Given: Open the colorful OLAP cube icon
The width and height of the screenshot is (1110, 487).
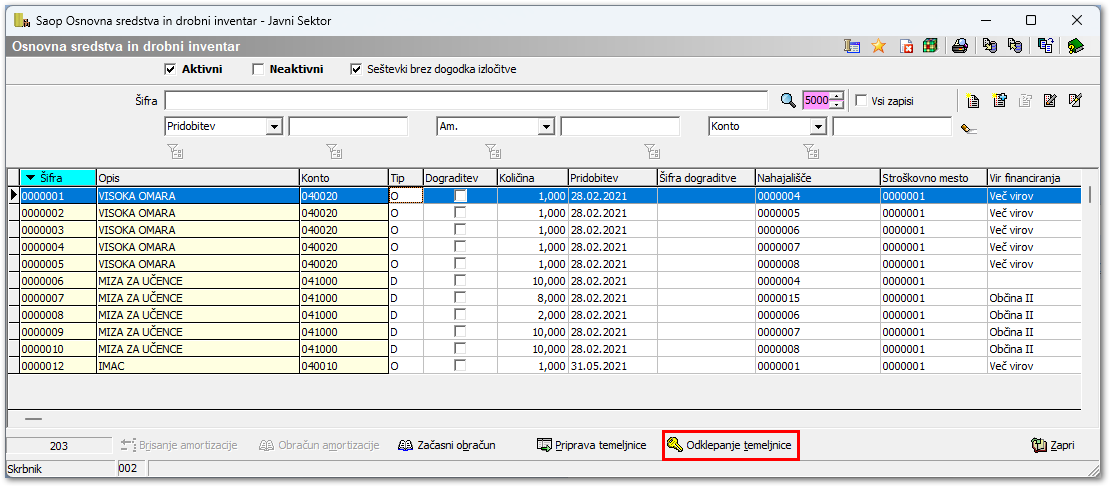Looking at the screenshot, I should [x=931, y=47].
